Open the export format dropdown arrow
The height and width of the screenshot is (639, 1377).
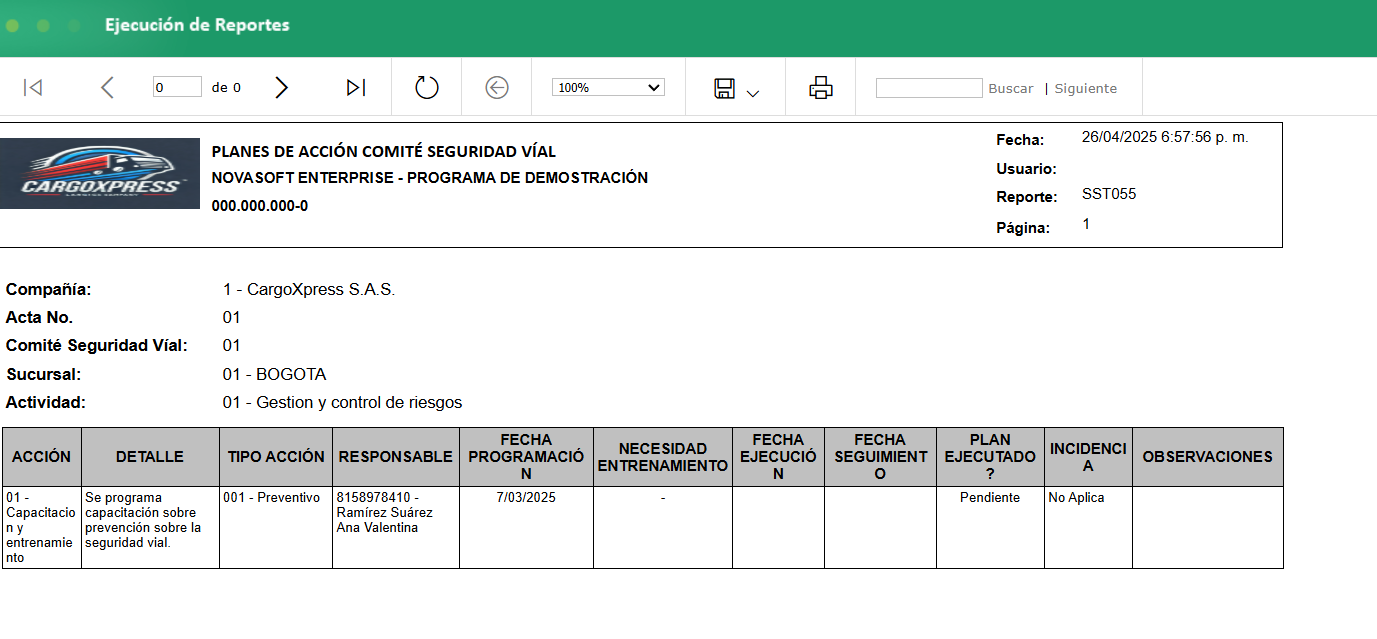coord(753,93)
